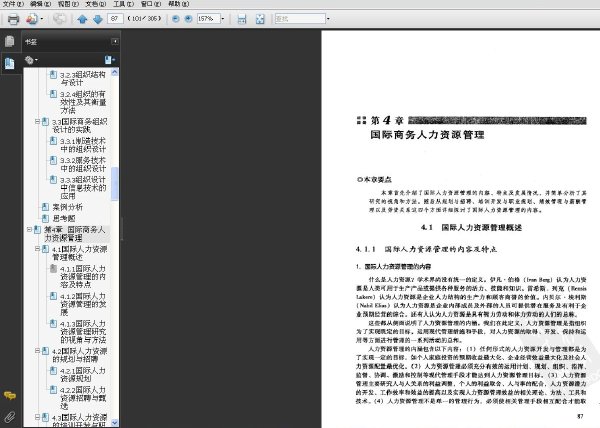Image resolution: width=600 pixels, height=428 pixels.
Task: Click the zoom in plus icon
Action: point(188,18)
